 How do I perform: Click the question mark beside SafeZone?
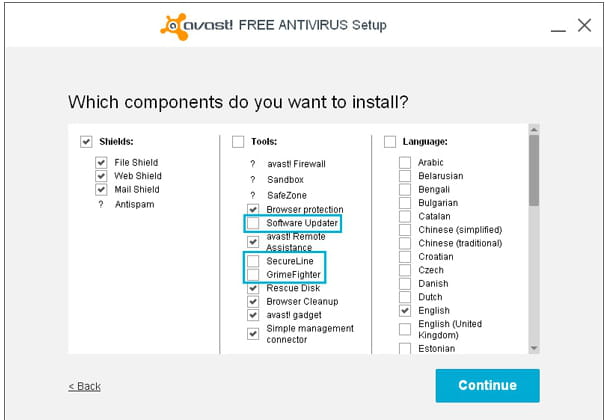pyautogui.click(x=253, y=195)
